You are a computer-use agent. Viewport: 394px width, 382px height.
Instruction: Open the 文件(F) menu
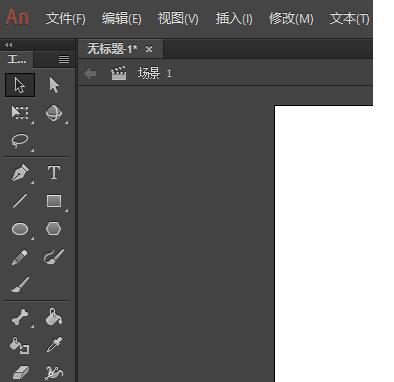pyautogui.click(x=66, y=18)
